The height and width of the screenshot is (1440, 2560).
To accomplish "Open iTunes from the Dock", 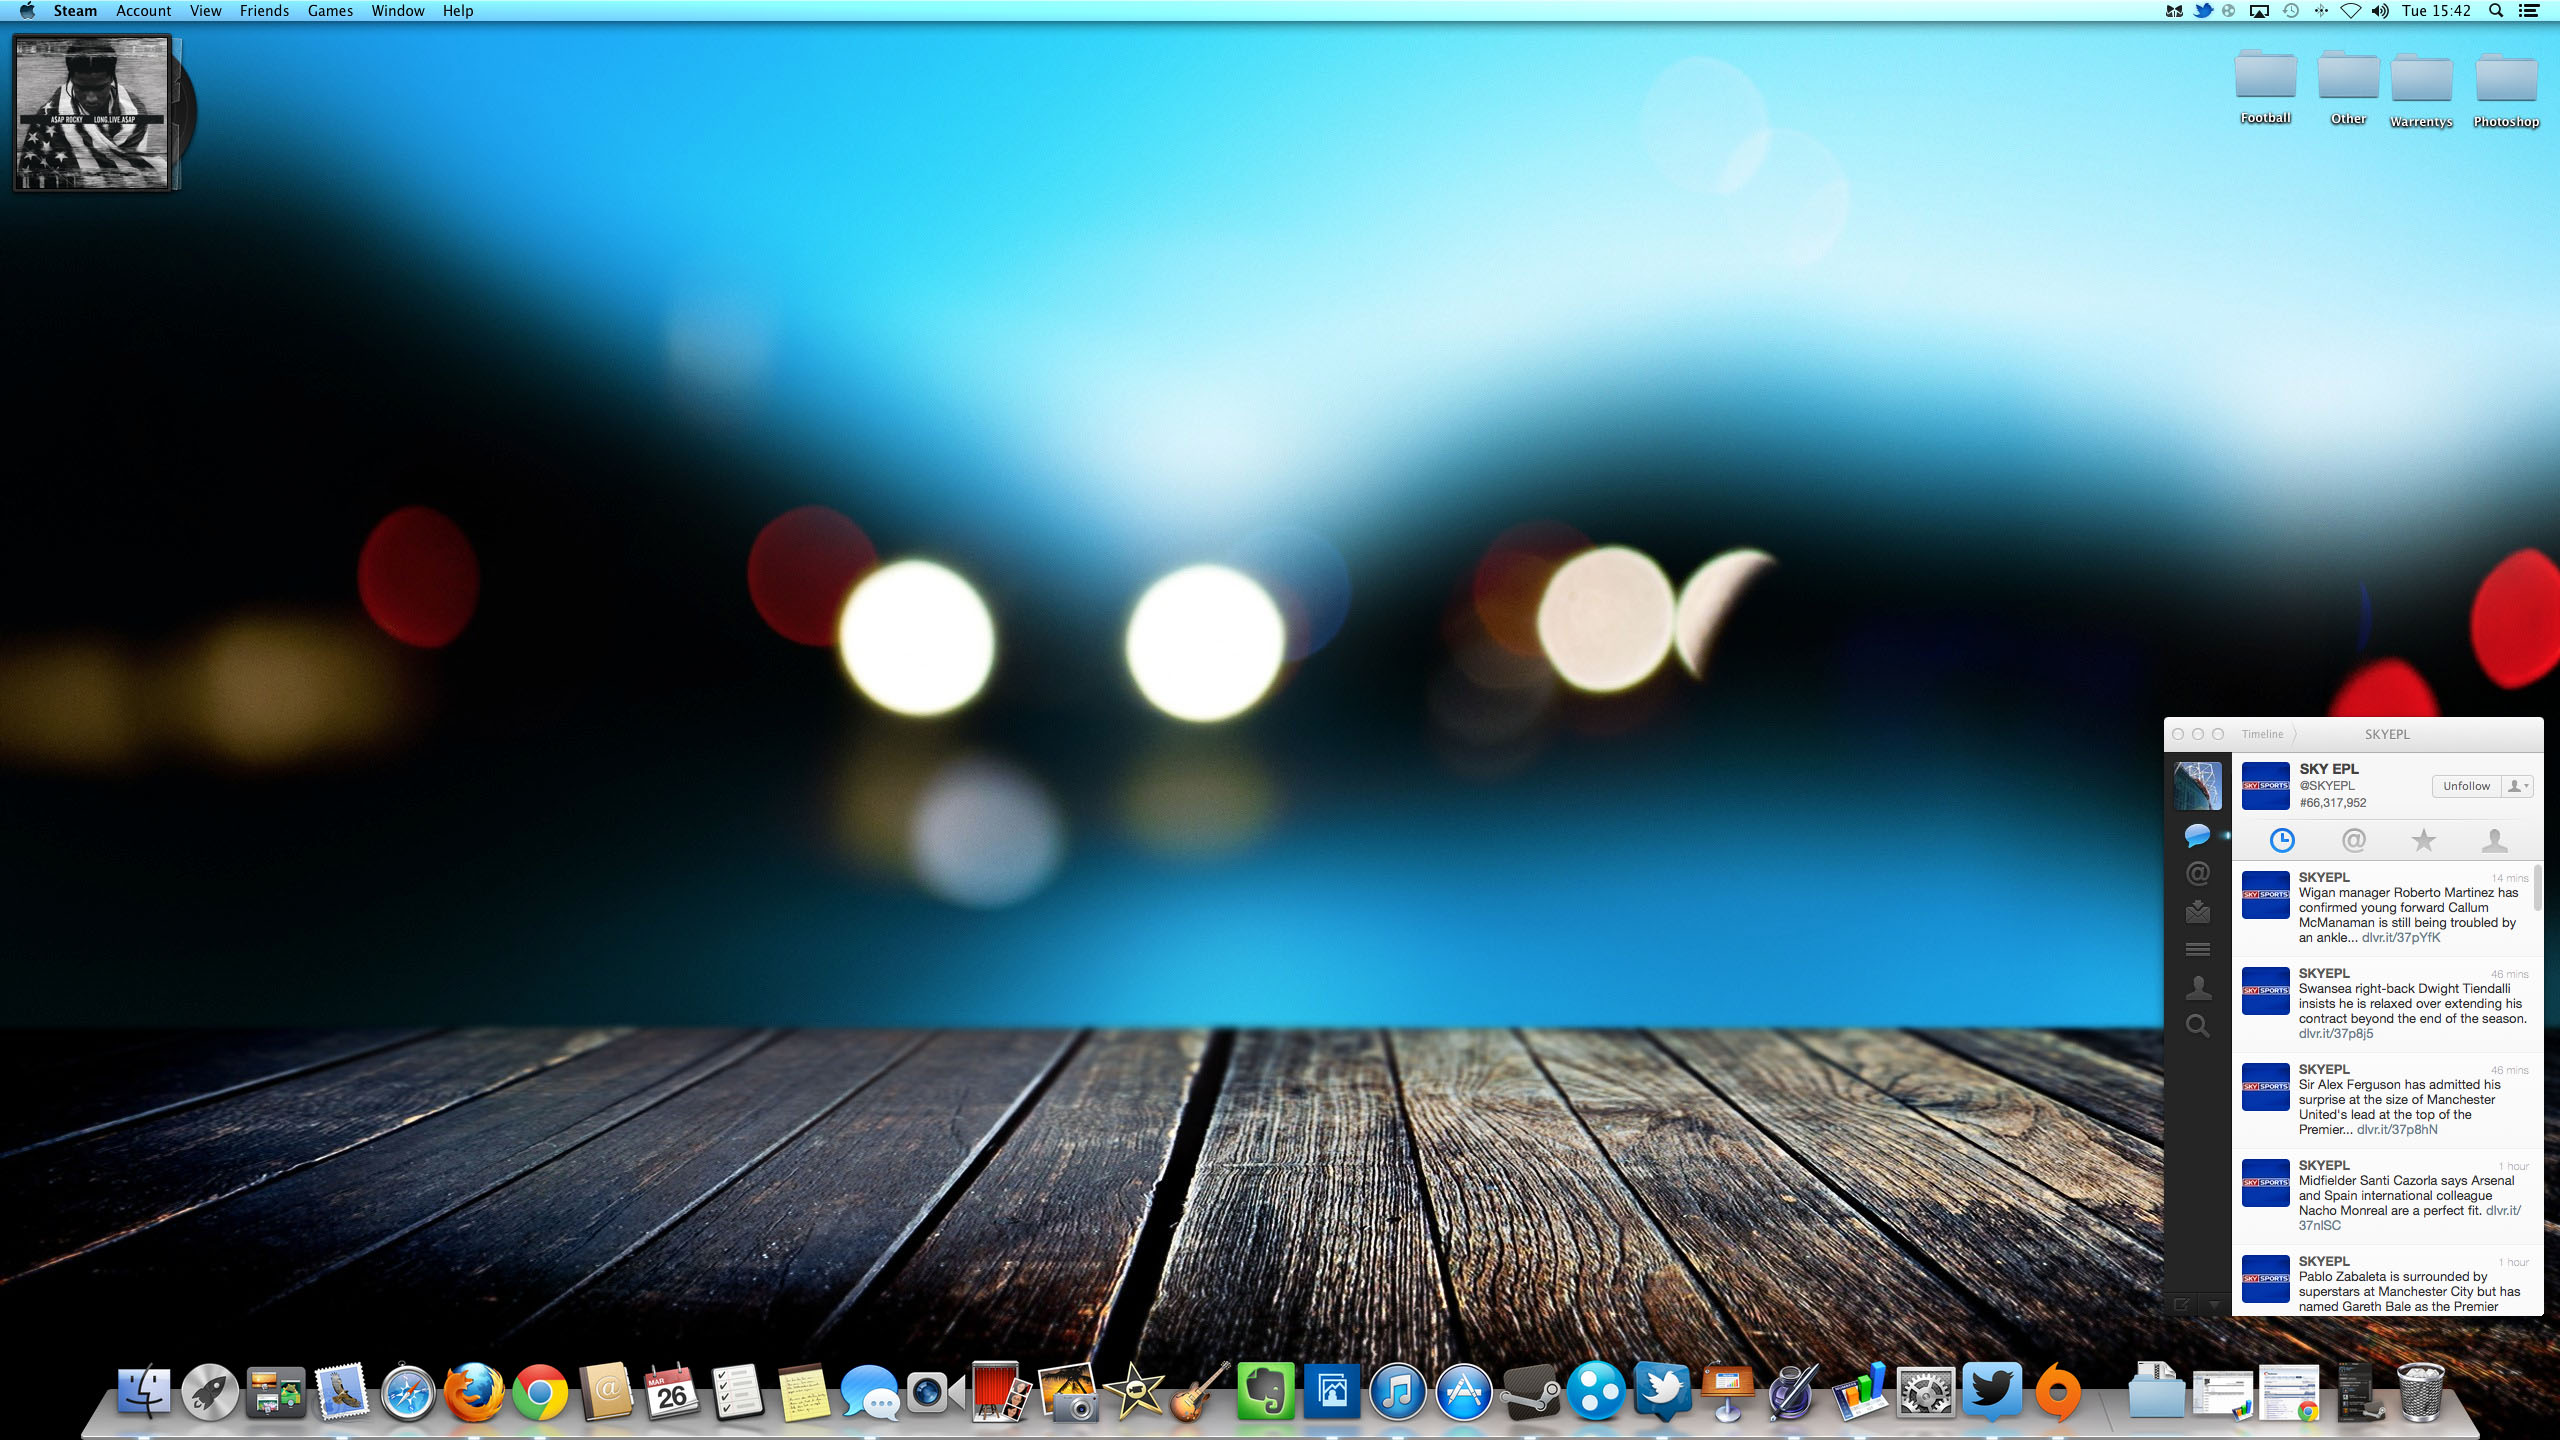I will (x=1398, y=1392).
